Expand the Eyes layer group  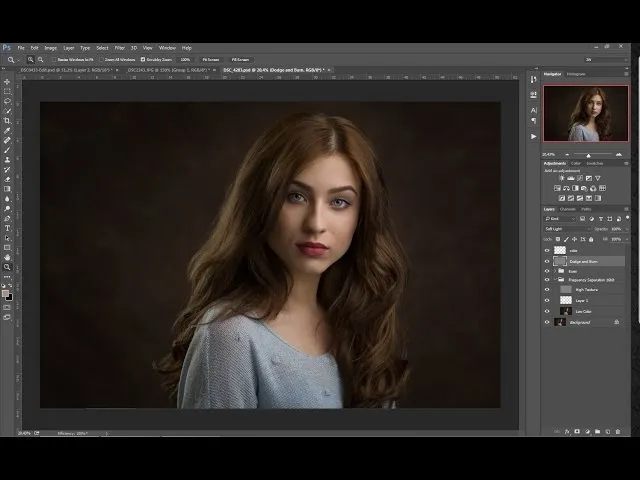pos(555,271)
